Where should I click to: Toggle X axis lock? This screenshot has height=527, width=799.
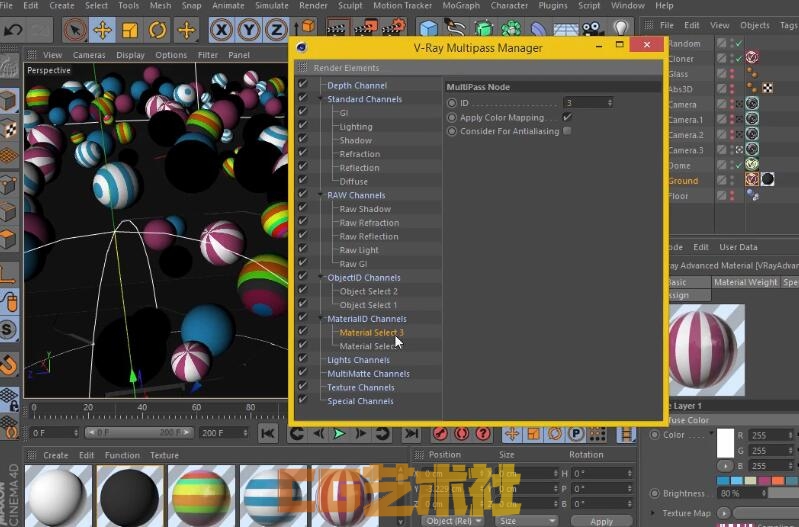tap(221, 30)
